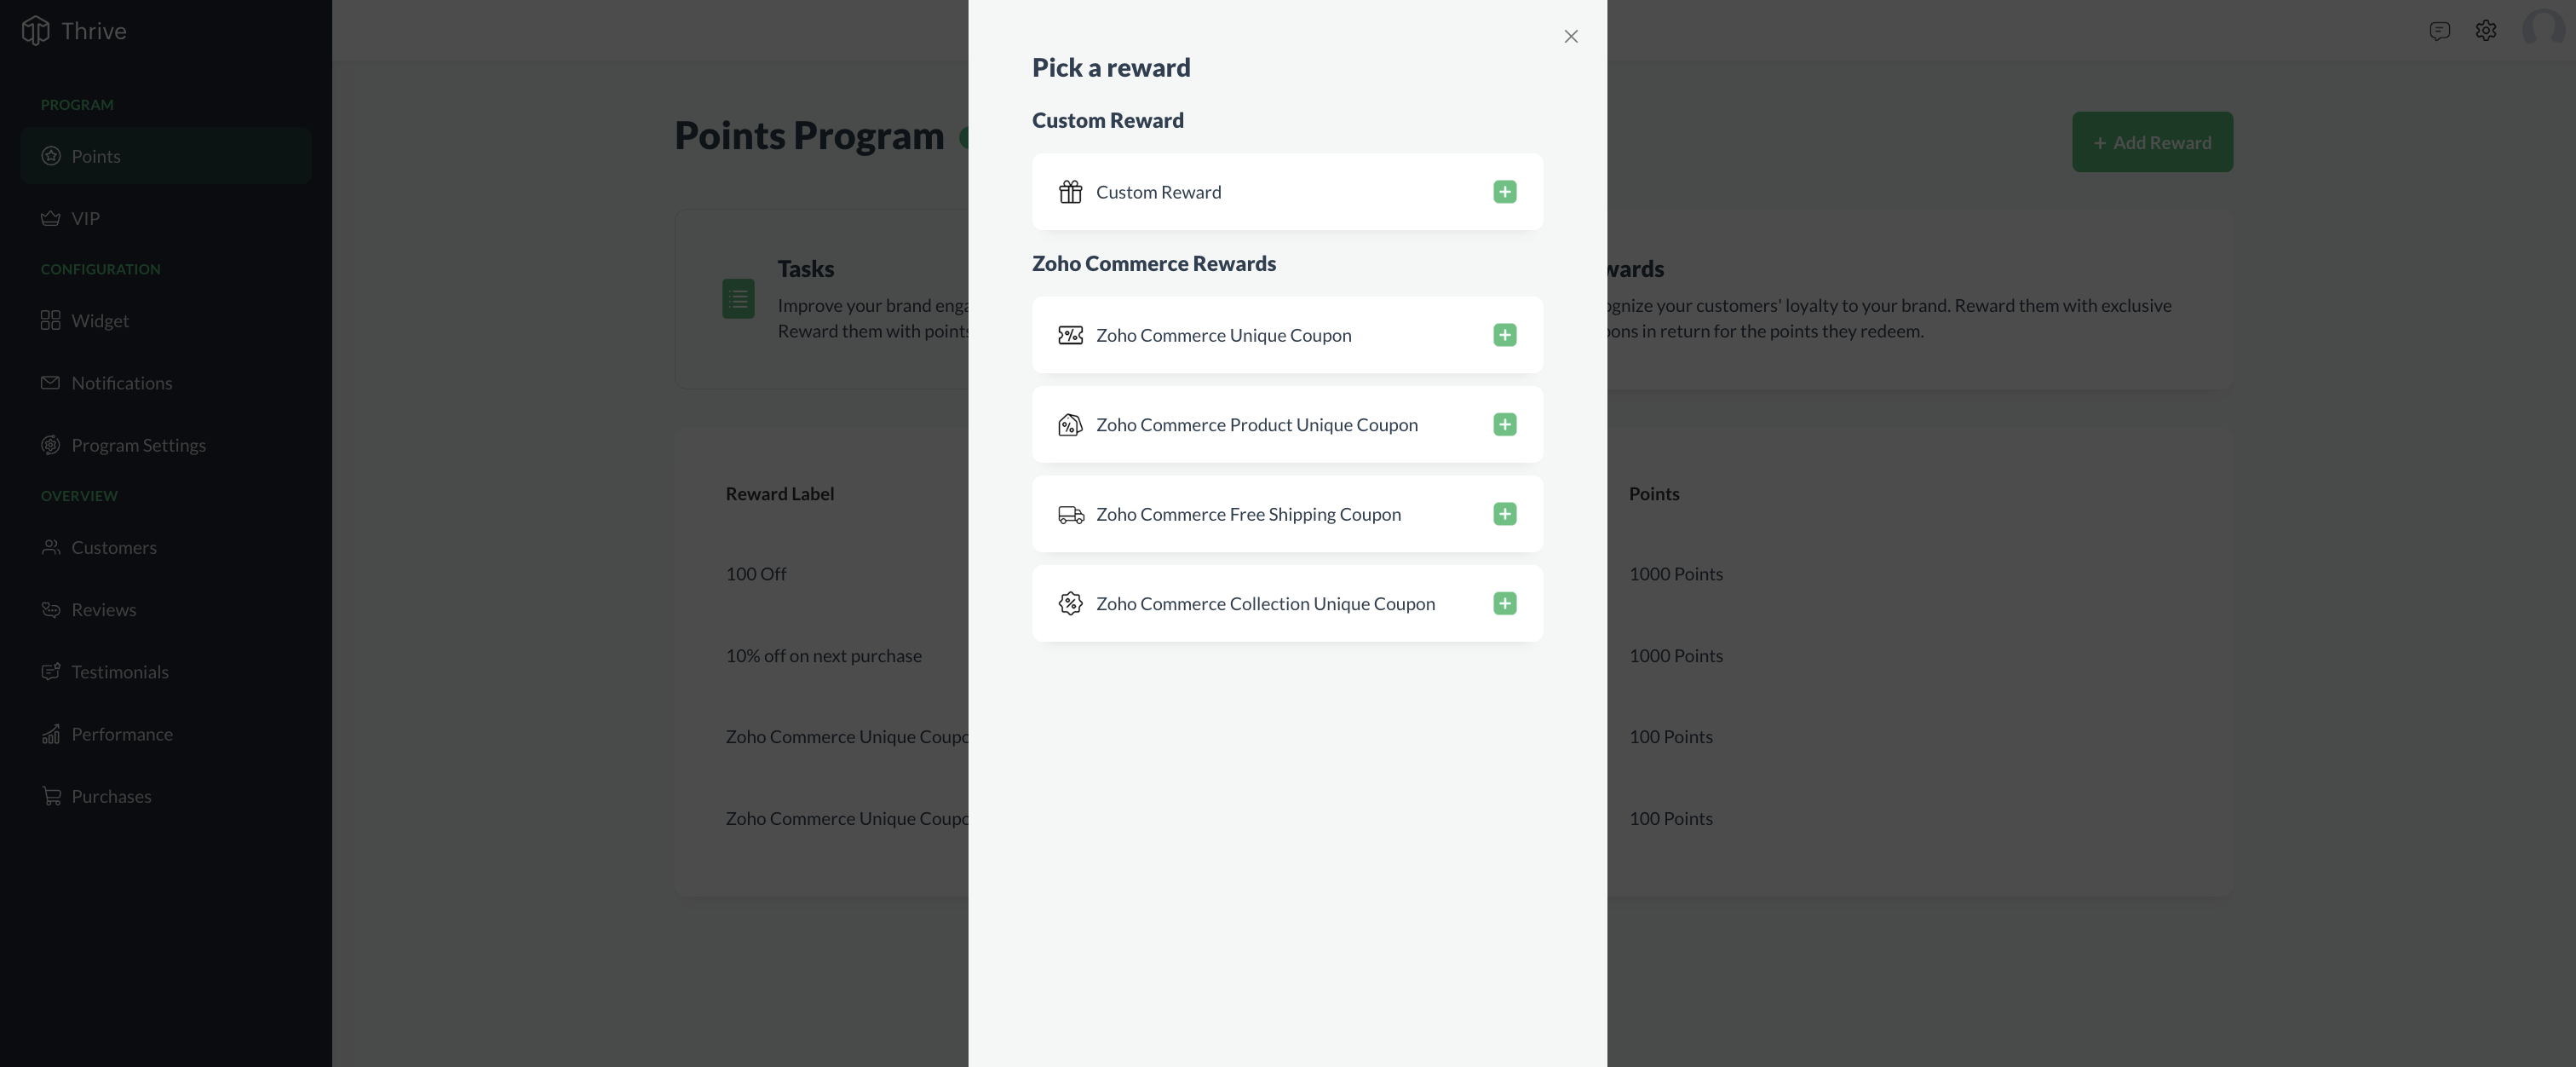Image resolution: width=2576 pixels, height=1067 pixels.
Task: Add the Zoho Commerce Product Unique Coupon reward
Action: (1505, 425)
